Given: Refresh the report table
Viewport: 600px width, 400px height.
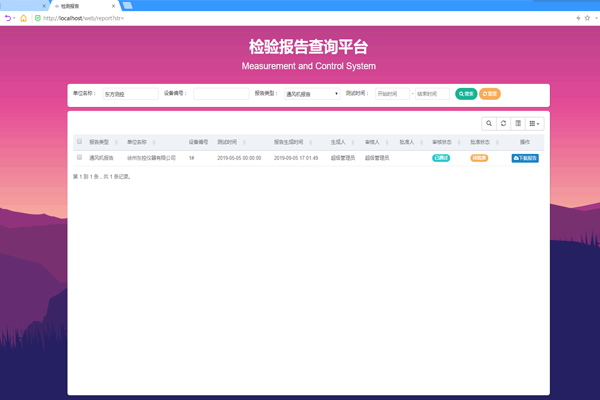Looking at the screenshot, I should click(x=504, y=124).
